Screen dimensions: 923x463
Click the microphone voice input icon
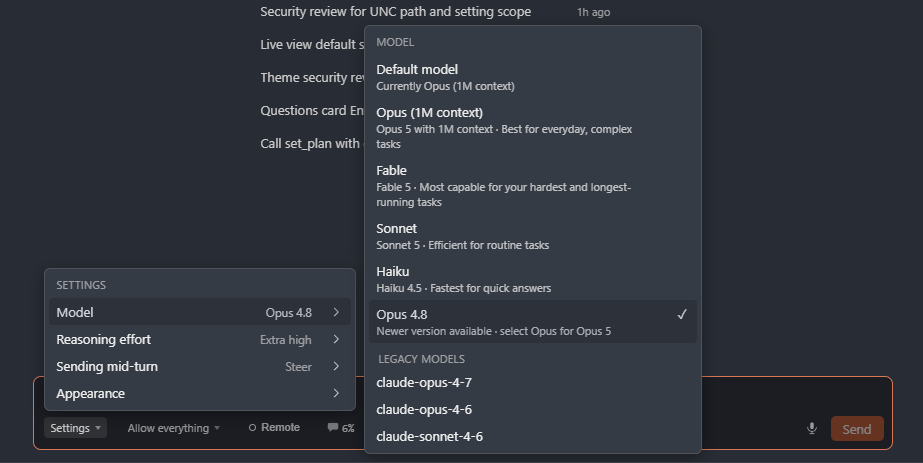811,428
